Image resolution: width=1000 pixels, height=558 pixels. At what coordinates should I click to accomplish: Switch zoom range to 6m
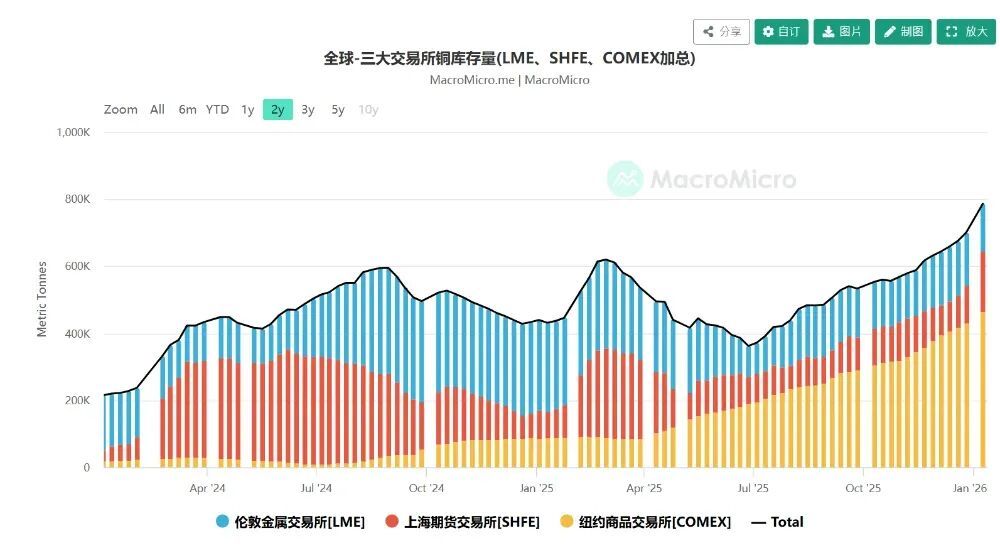click(187, 110)
